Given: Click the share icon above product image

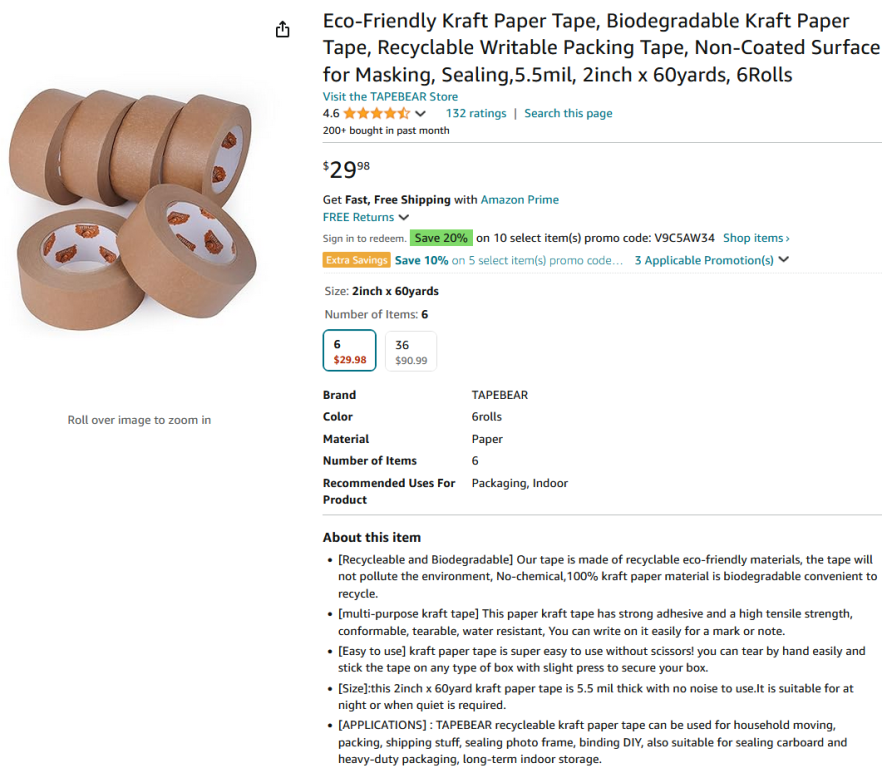Looking at the screenshot, I should (283, 30).
